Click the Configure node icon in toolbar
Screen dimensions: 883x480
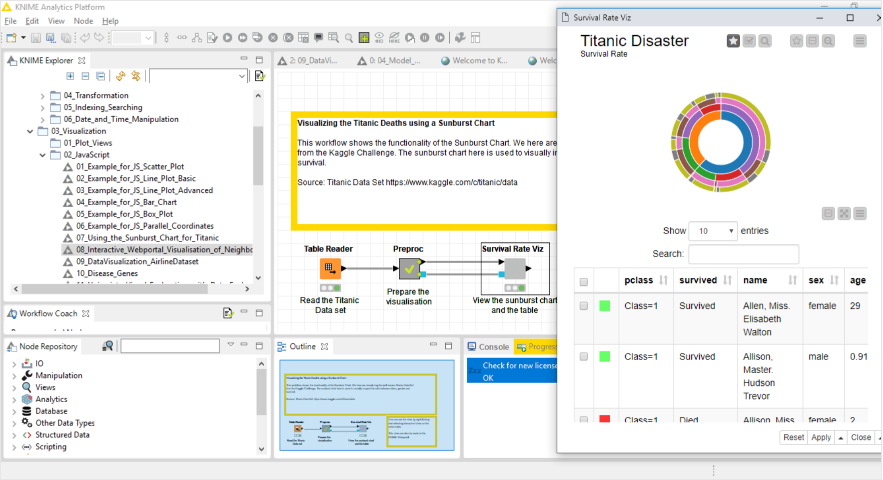pos(212,38)
